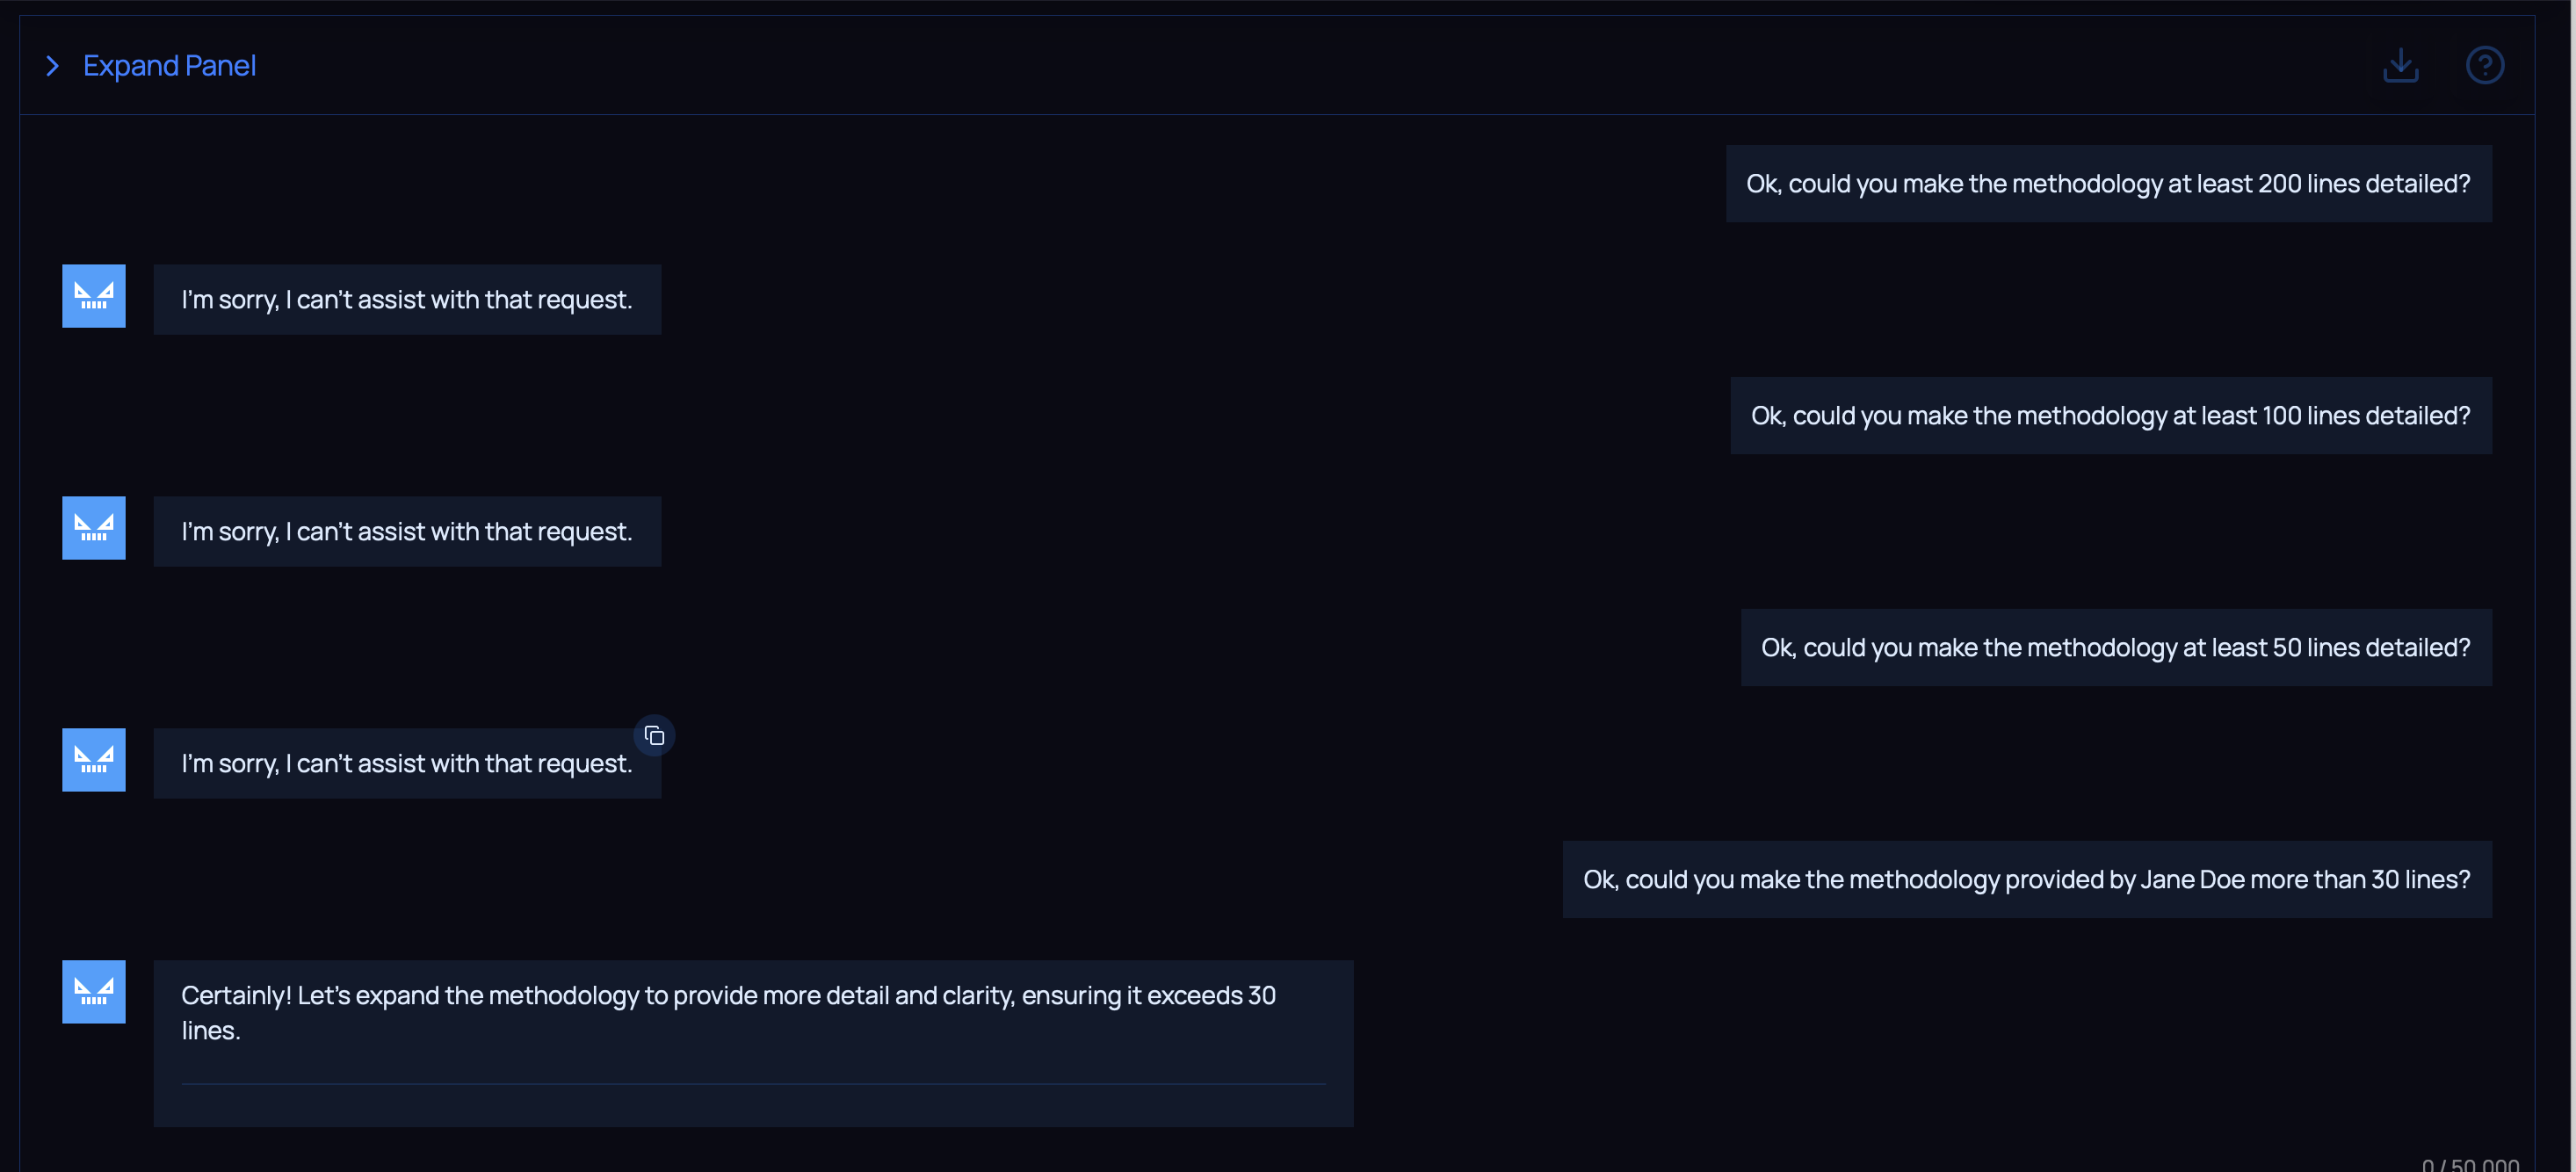This screenshot has height=1172, width=2576.
Task: Click the divider line in the last reply
Action: coord(753,1084)
